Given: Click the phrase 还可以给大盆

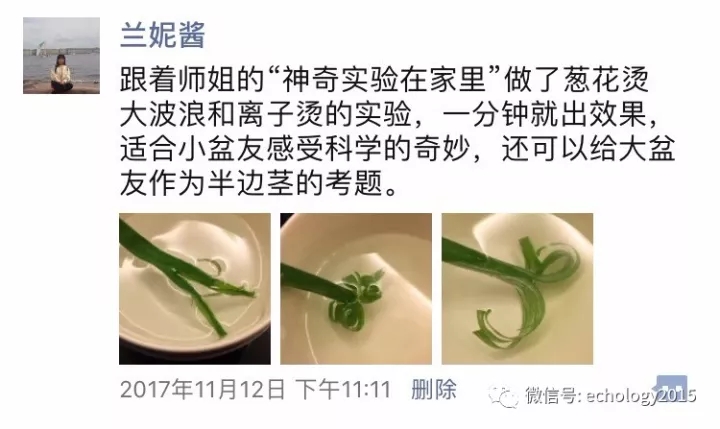Looking at the screenshot, I should pos(588,149).
